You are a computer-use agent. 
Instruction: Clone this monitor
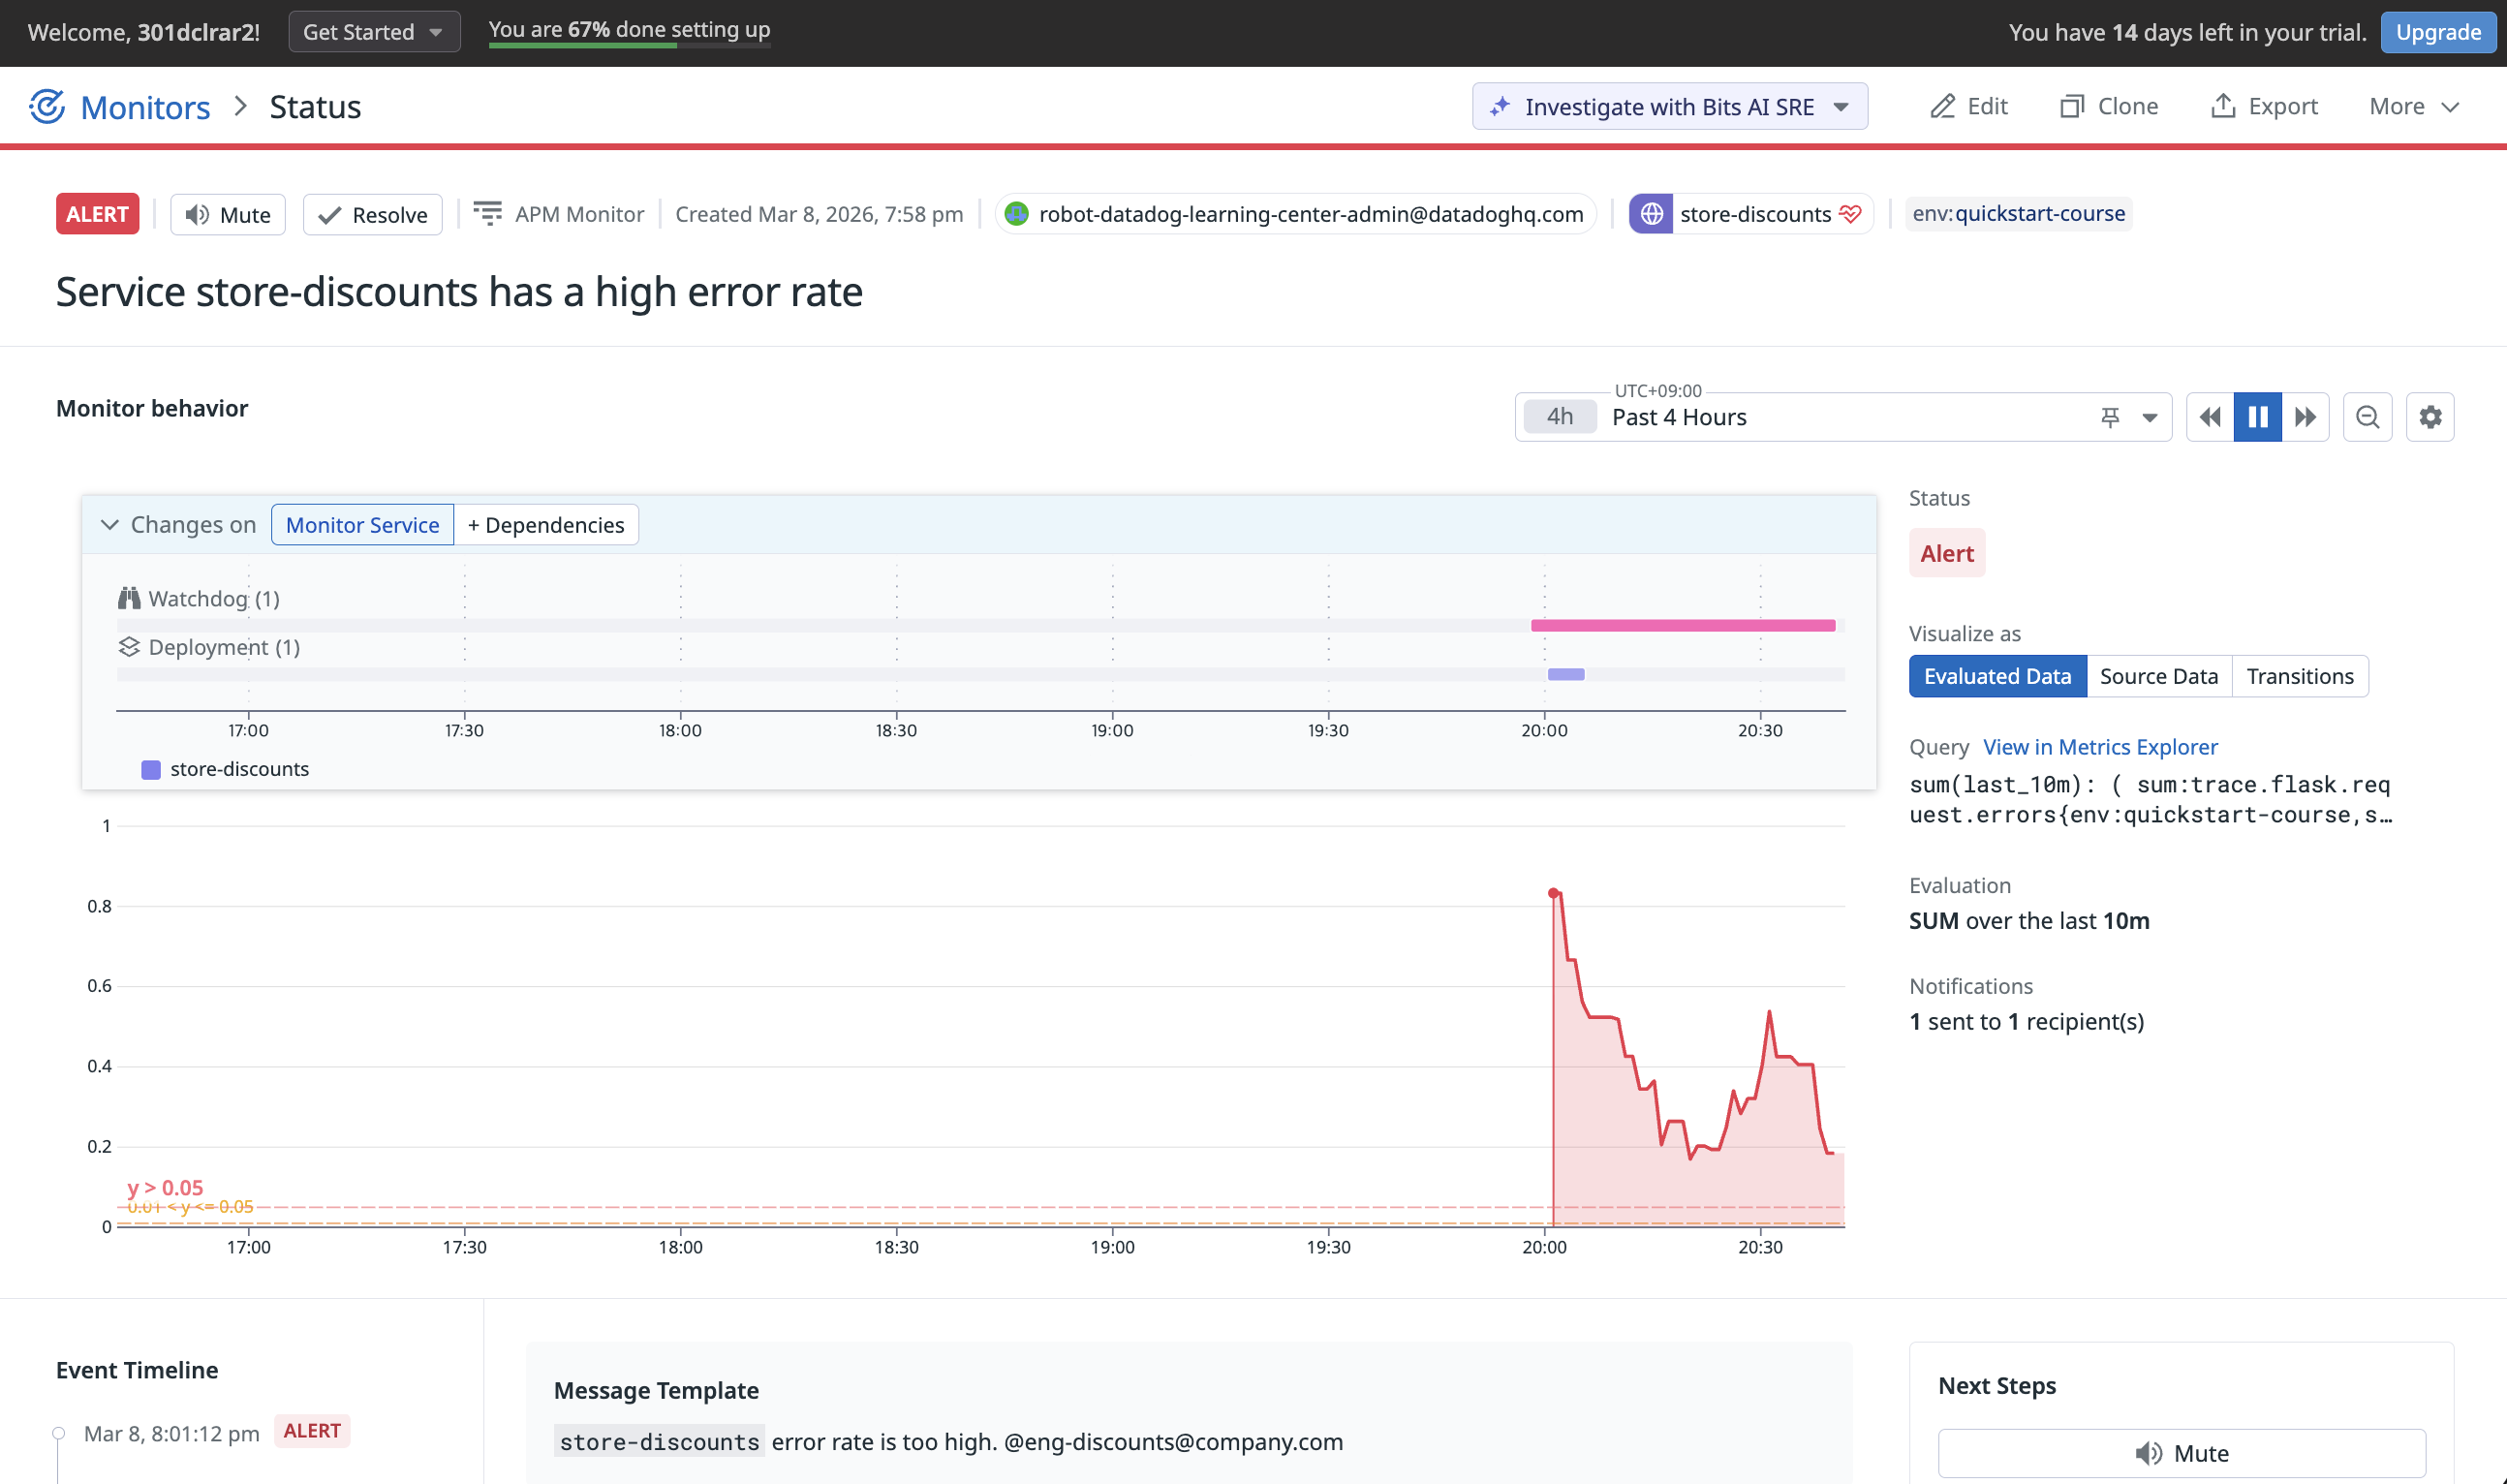(x=2109, y=106)
